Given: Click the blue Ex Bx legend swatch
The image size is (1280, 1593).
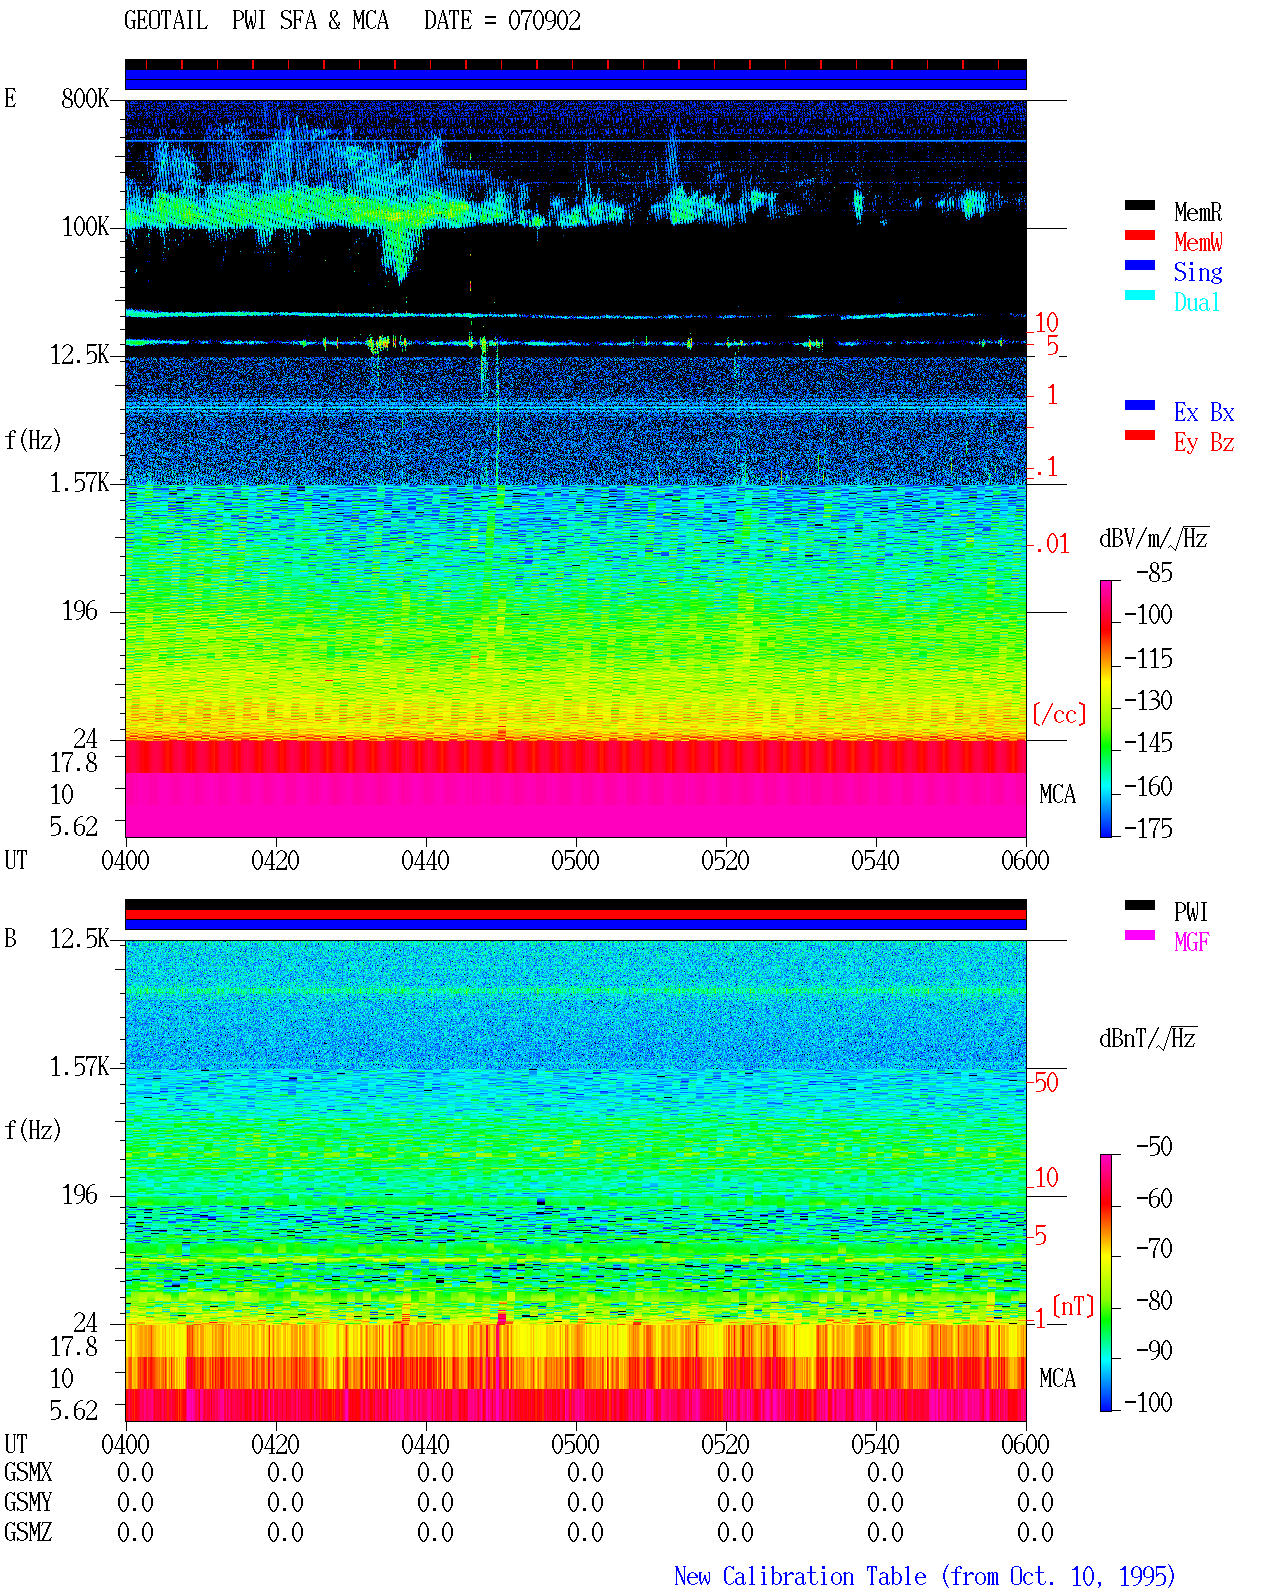Looking at the screenshot, I should click(x=1139, y=405).
